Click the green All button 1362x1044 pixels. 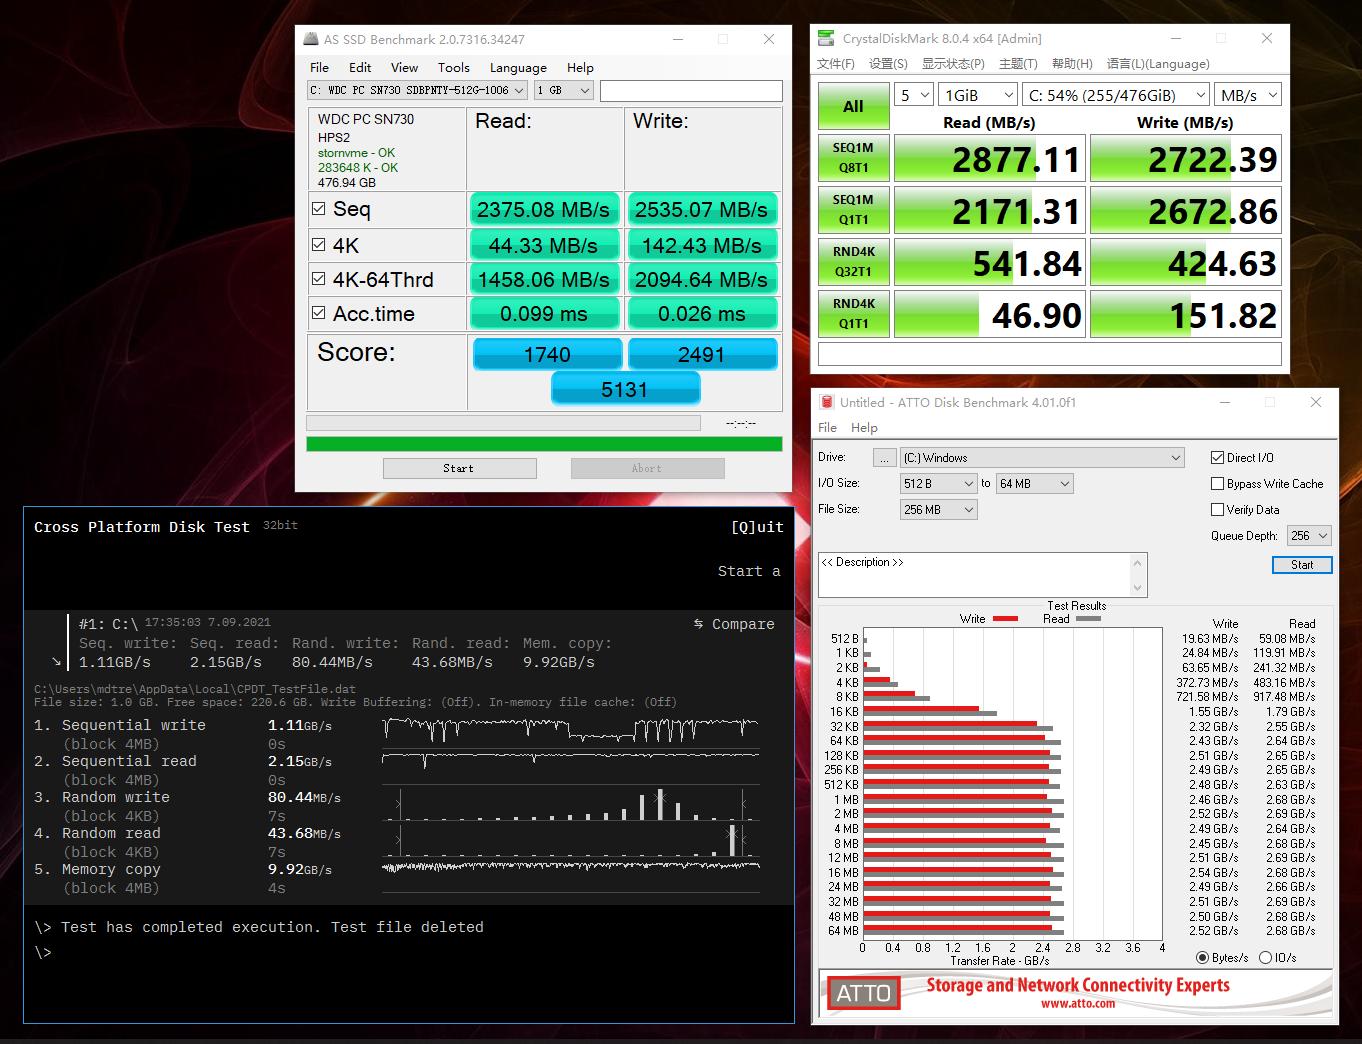[852, 106]
